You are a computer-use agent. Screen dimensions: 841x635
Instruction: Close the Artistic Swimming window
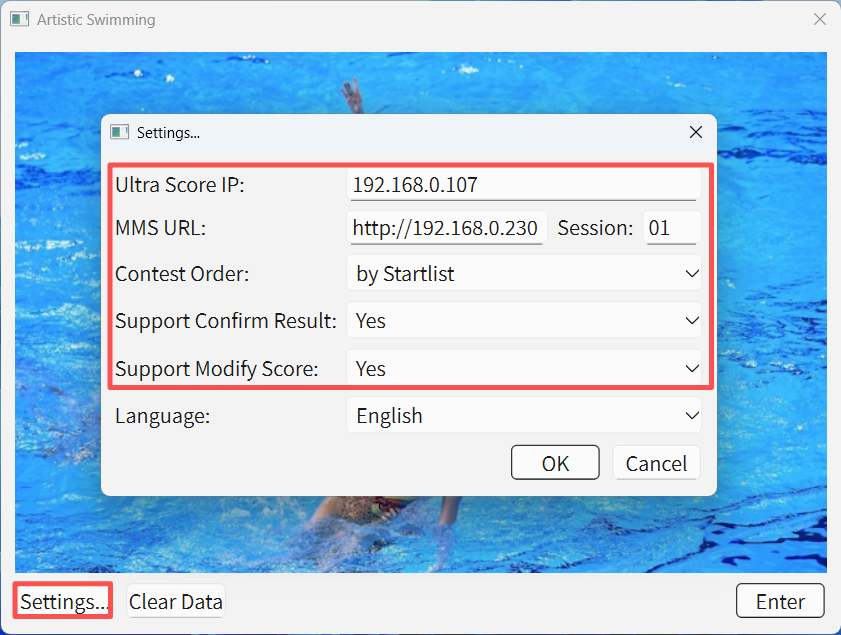(x=820, y=19)
